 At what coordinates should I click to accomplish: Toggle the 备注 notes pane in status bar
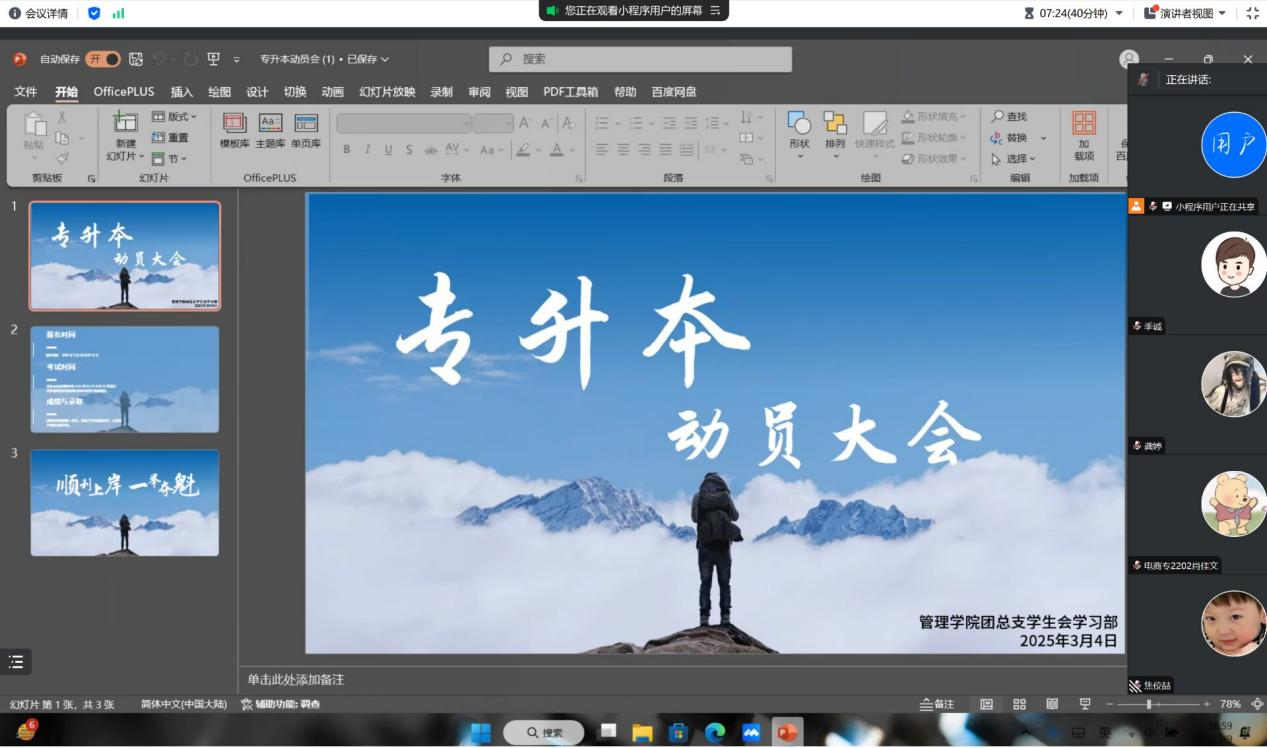click(x=937, y=704)
